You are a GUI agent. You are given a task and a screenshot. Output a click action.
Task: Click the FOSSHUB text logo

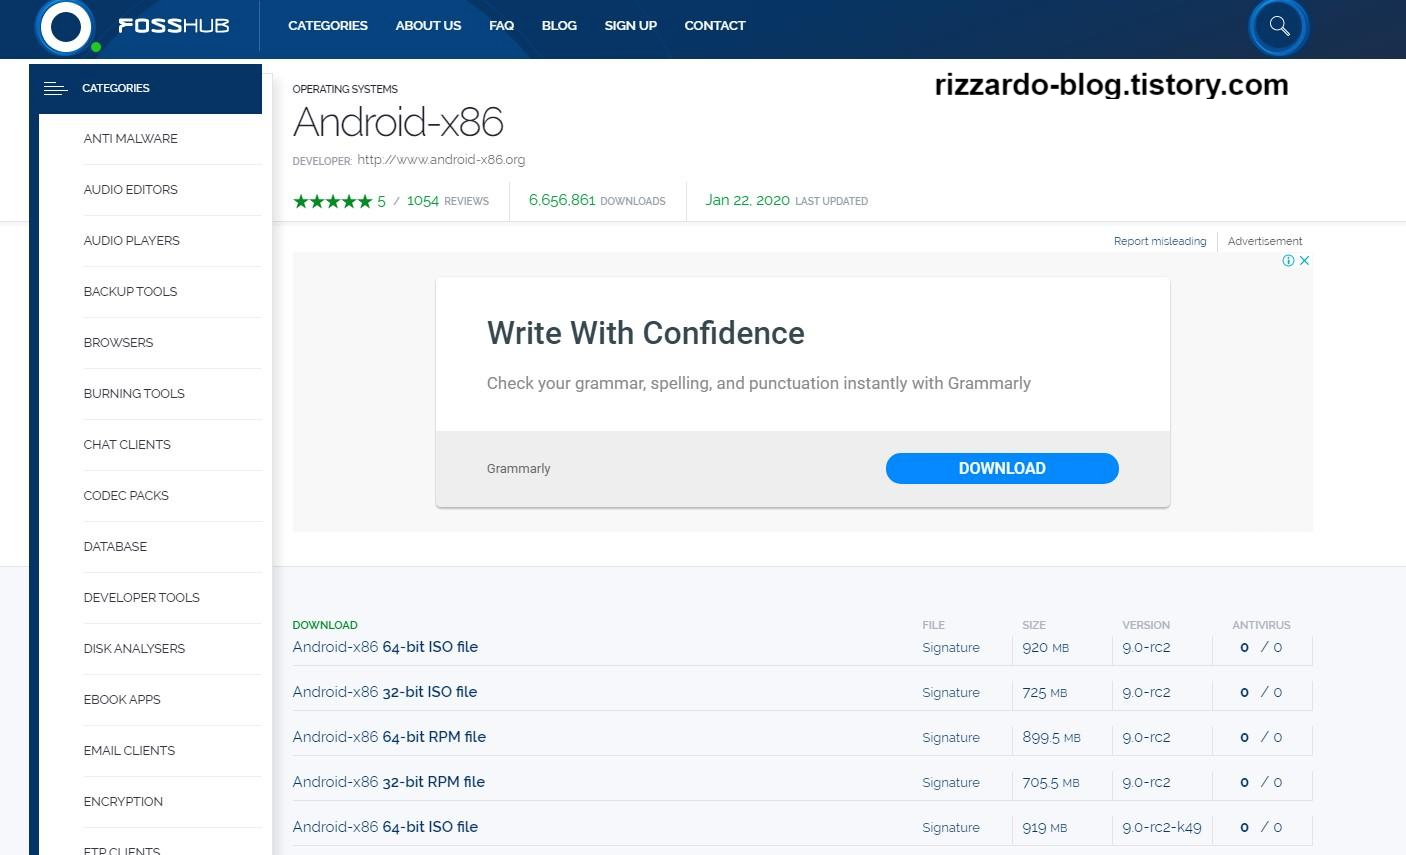pos(174,26)
